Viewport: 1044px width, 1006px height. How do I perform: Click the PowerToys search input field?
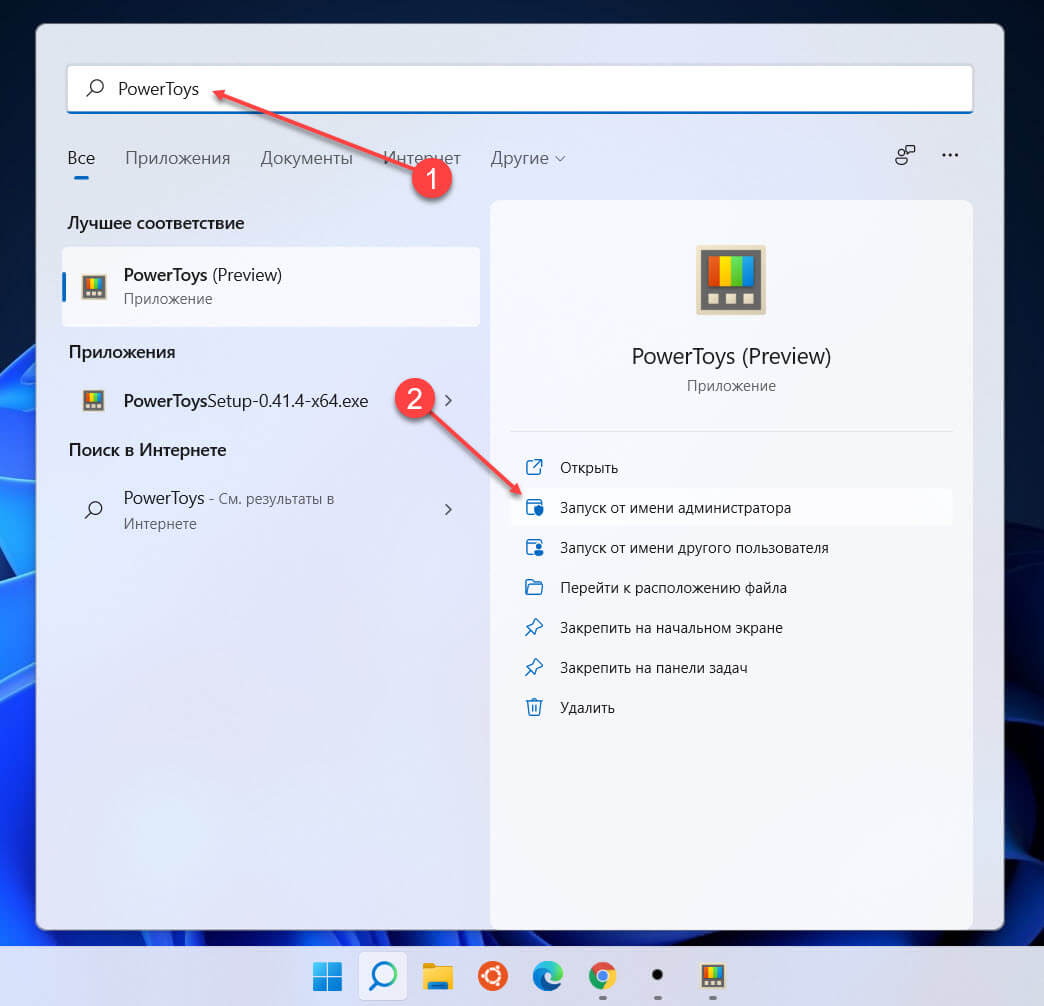point(519,89)
